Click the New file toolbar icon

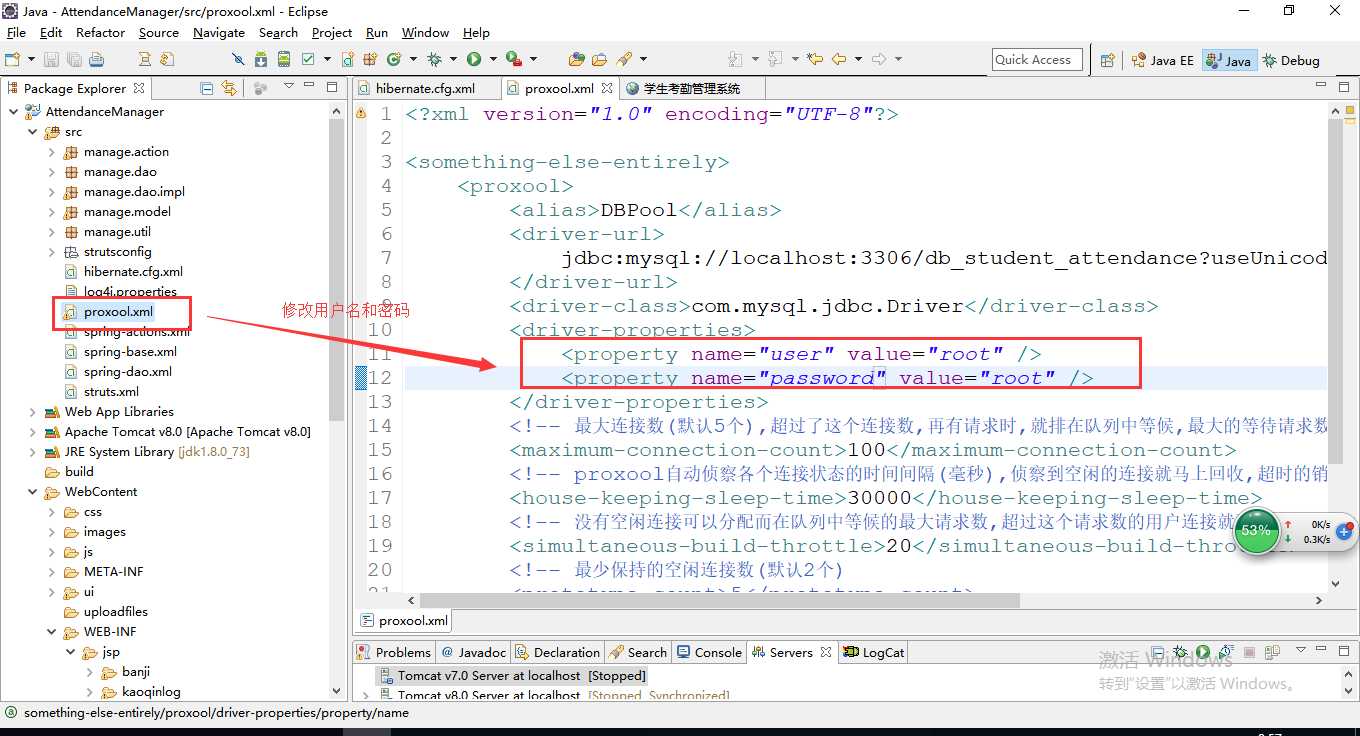[x=12, y=59]
